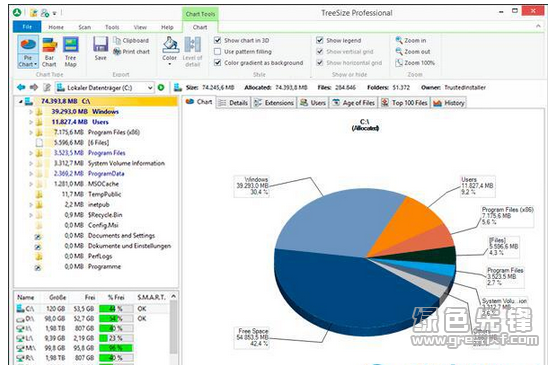Go back with blue left arrow

[x=21, y=87]
